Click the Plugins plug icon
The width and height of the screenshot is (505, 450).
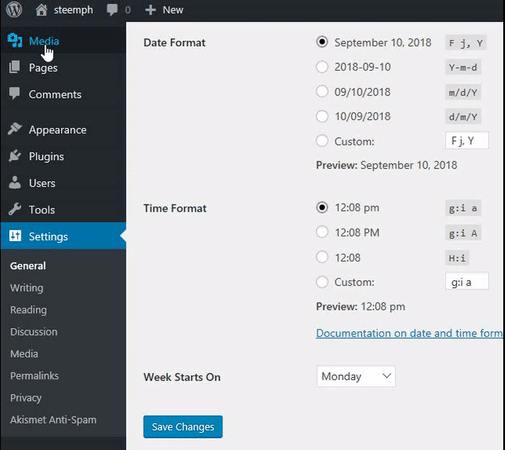(x=15, y=156)
